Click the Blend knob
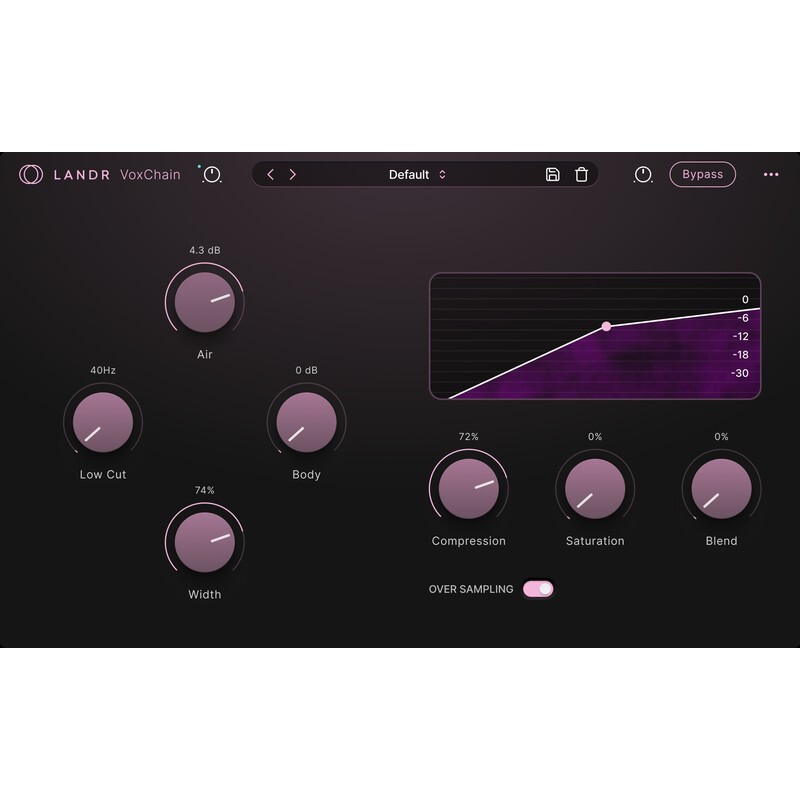The width and height of the screenshot is (800, 800). click(x=721, y=489)
